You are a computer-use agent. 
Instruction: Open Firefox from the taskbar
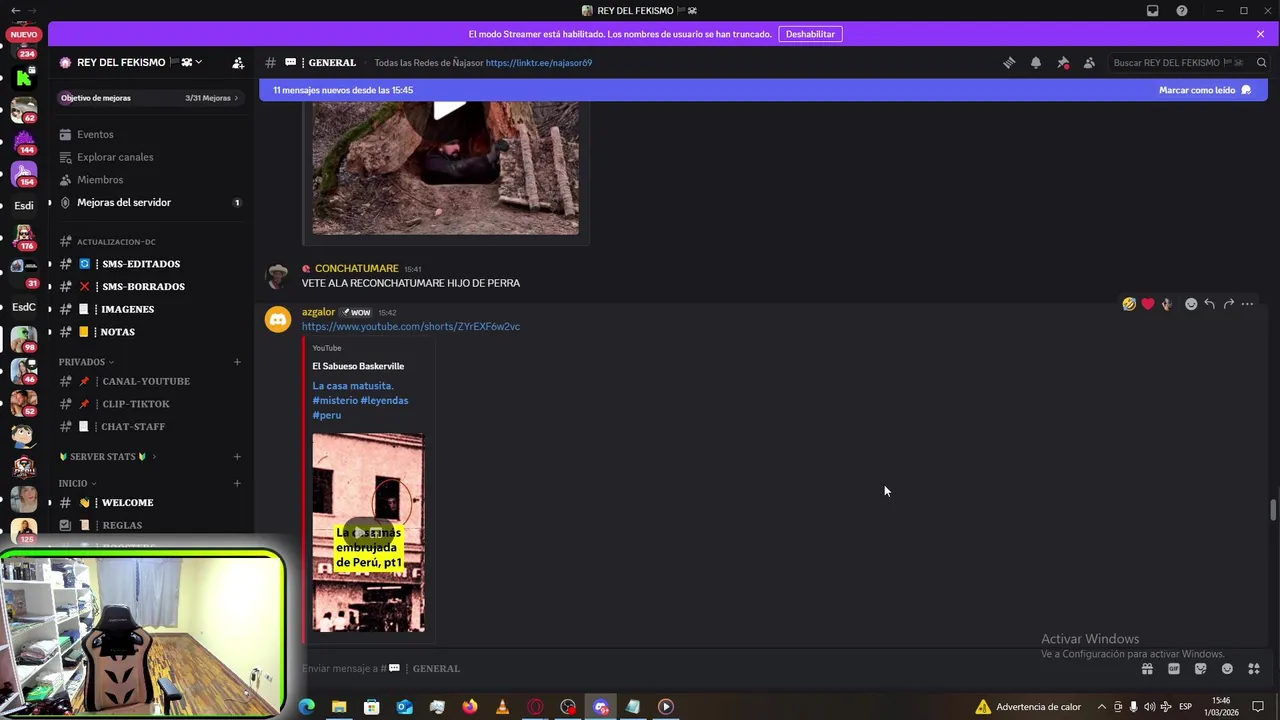[470, 707]
